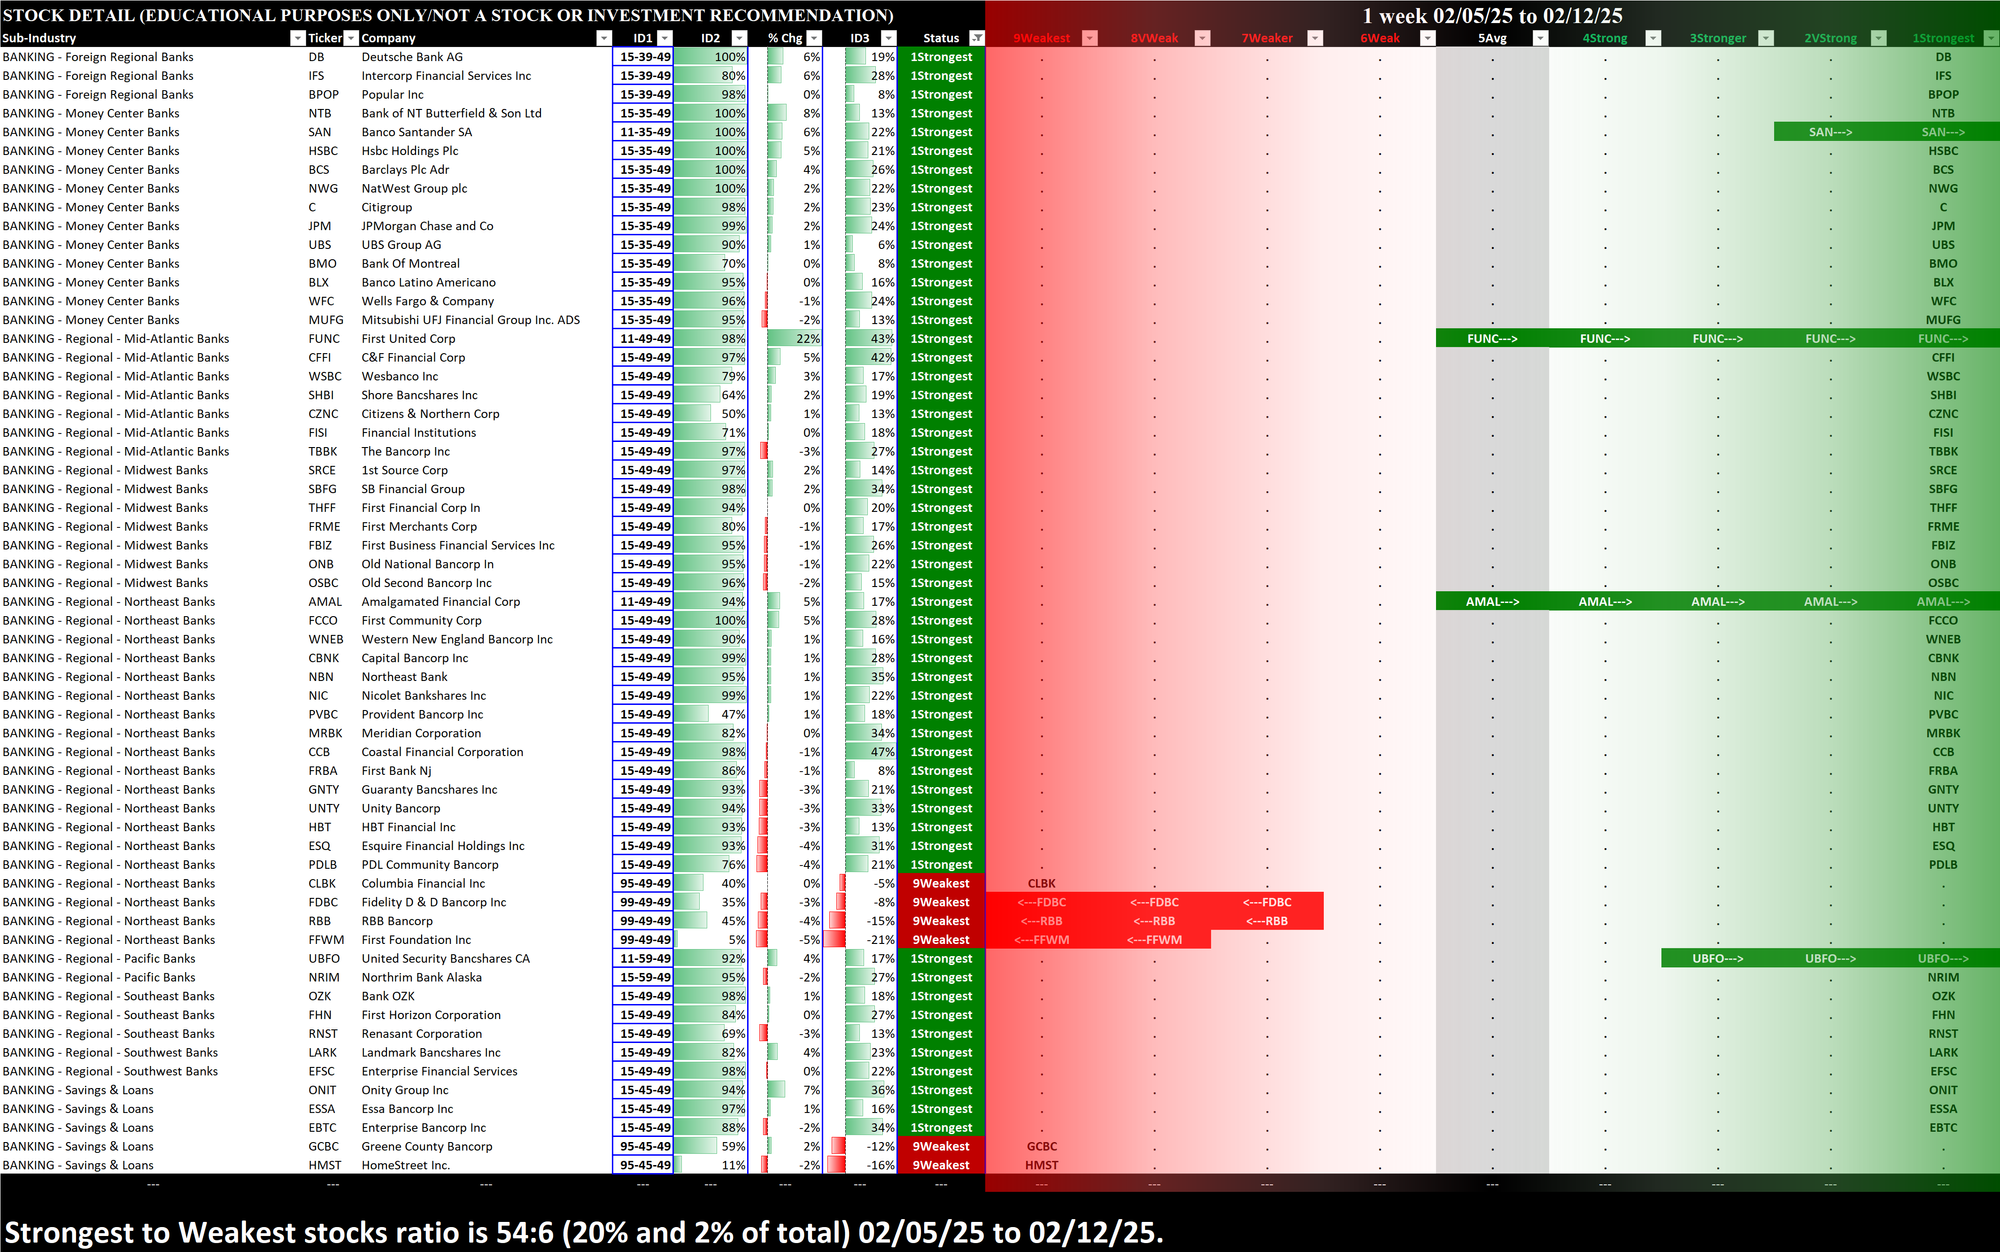This screenshot has width=2000, height=1252.
Task: Open the Company column filter dropdown
Action: (x=603, y=38)
